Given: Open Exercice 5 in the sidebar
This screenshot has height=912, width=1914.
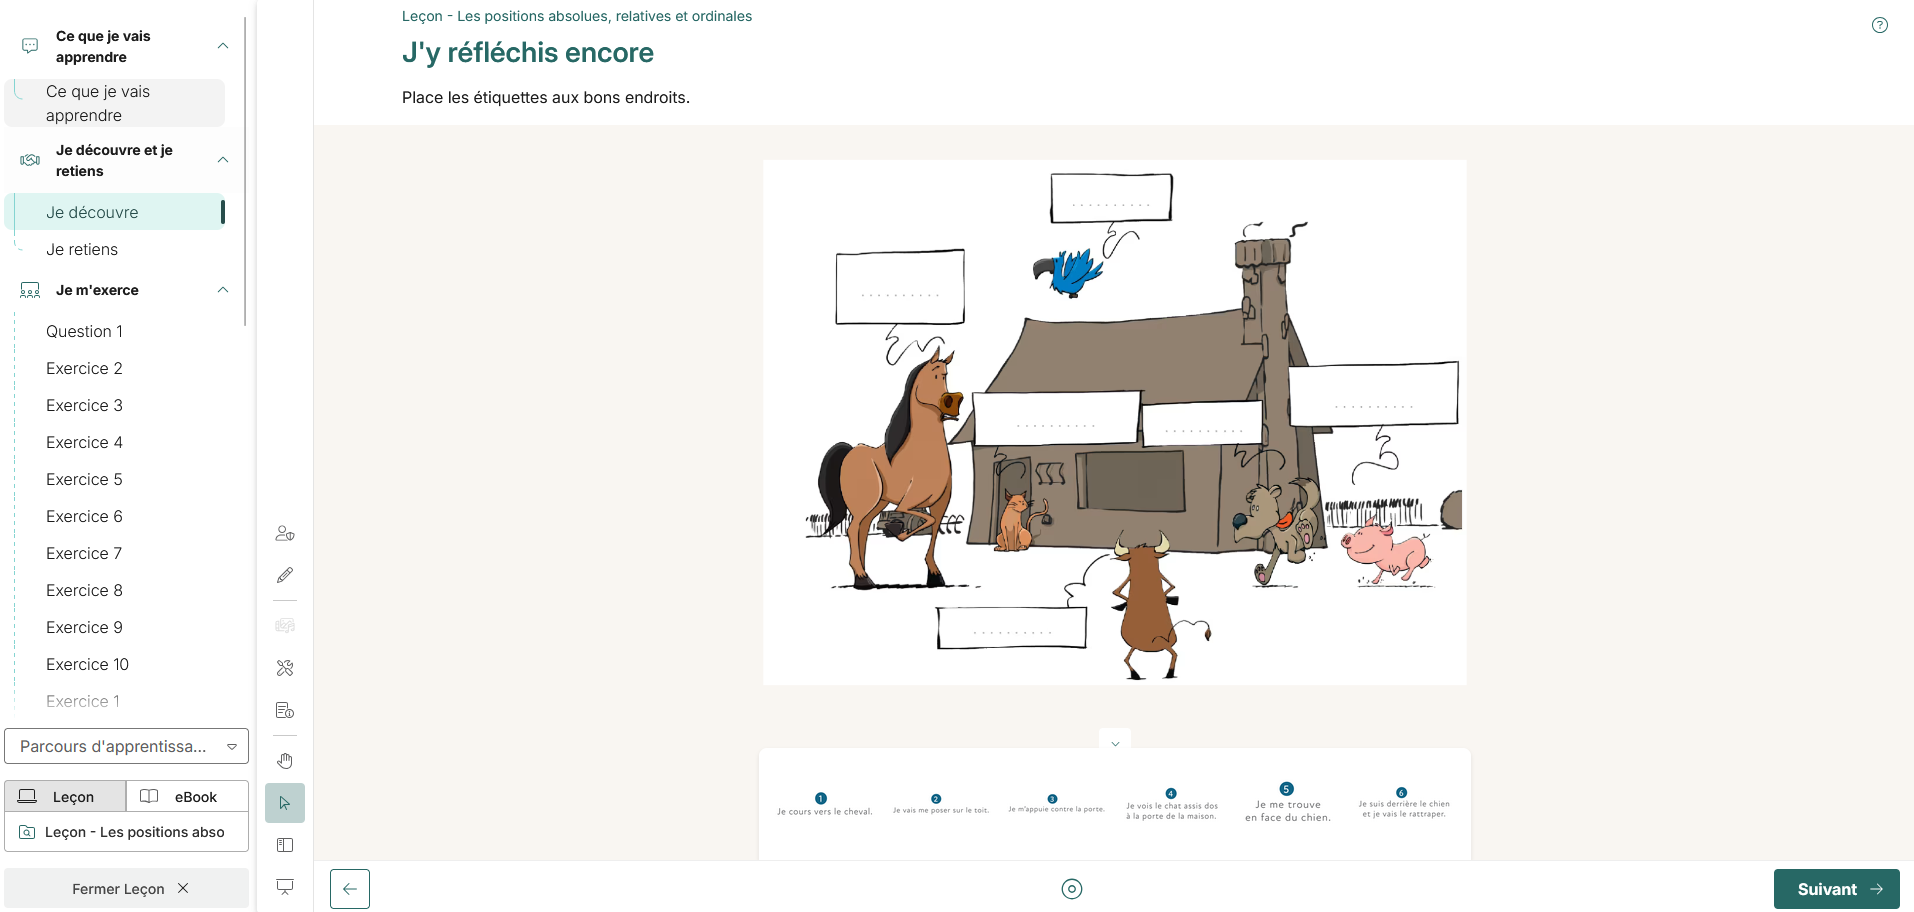Looking at the screenshot, I should tap(84, 480).
